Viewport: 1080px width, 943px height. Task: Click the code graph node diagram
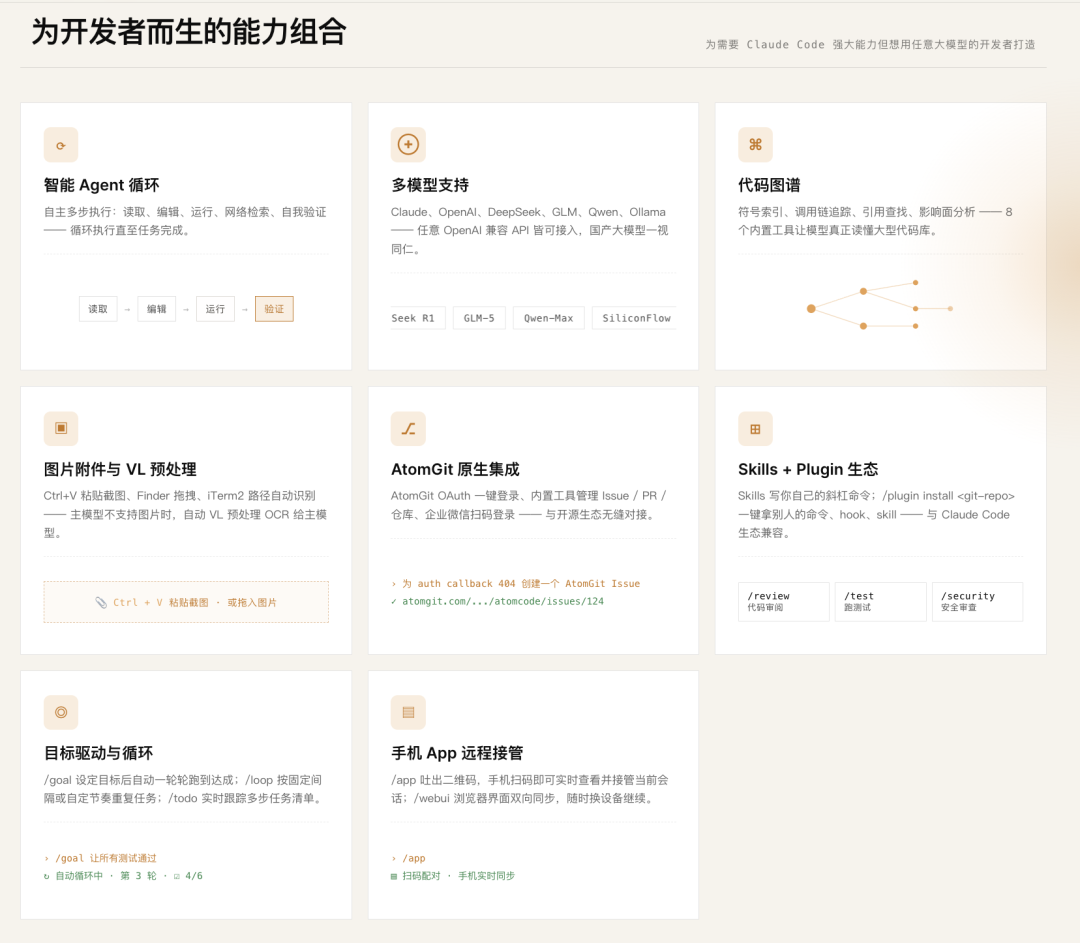coord(880,304)
